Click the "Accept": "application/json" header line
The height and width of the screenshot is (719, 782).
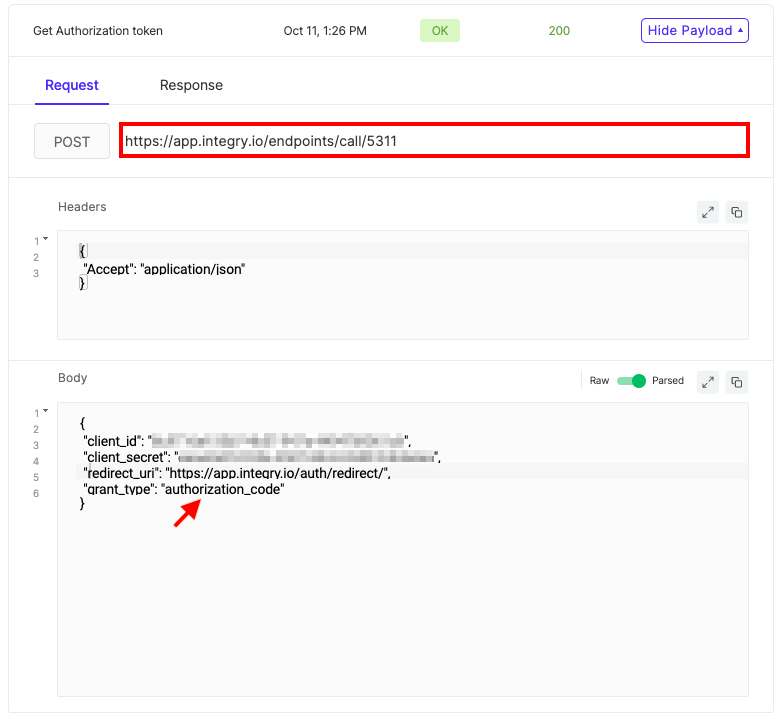[x=164, y=269]
